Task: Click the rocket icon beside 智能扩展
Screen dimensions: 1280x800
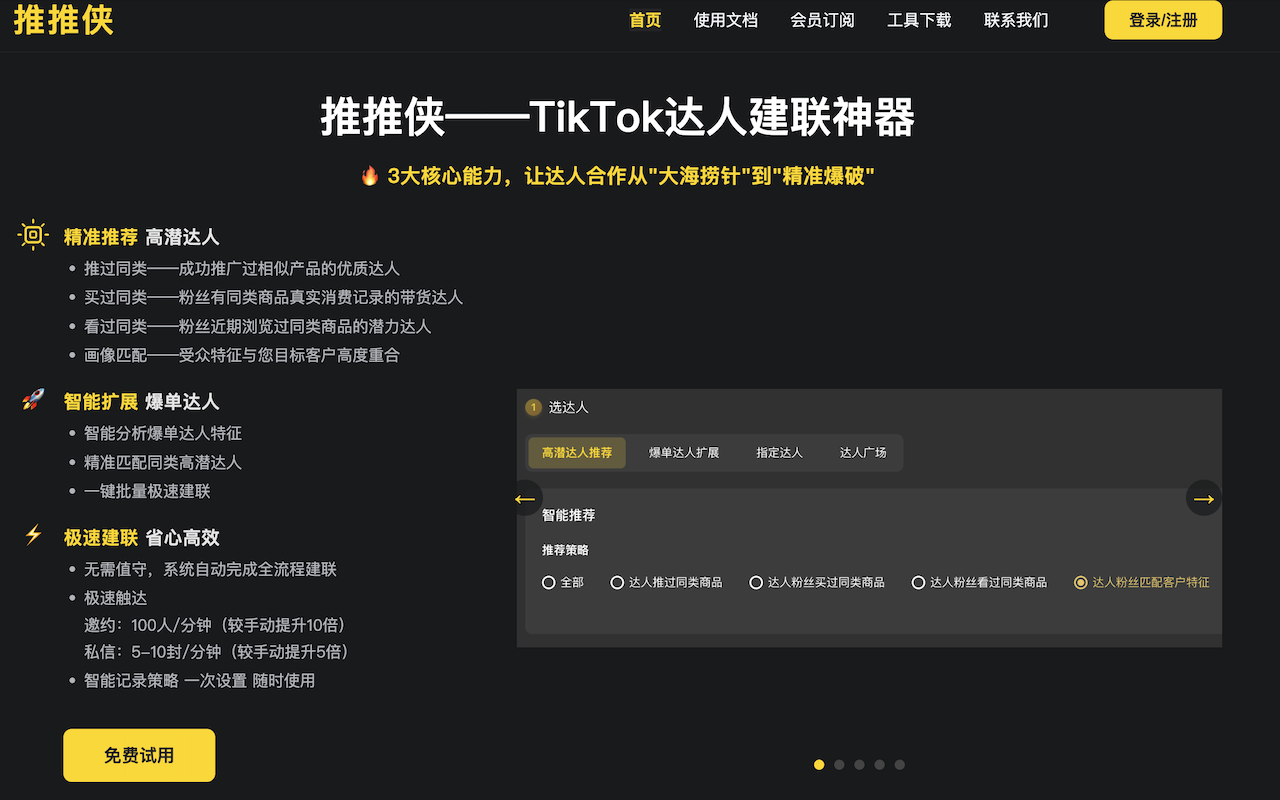Action: tap(33, 400)
